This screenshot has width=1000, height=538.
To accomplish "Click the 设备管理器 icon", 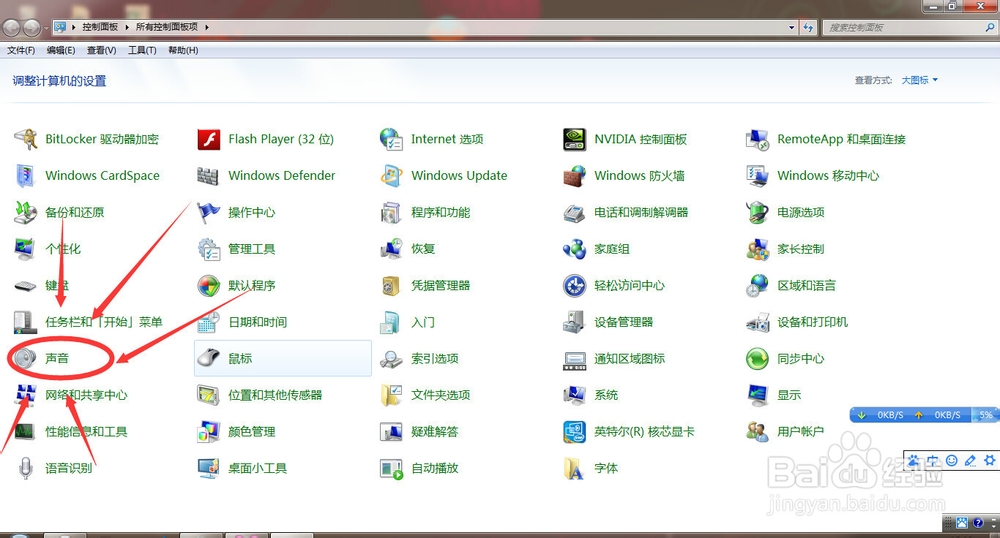I will click(x=574, y=322).
